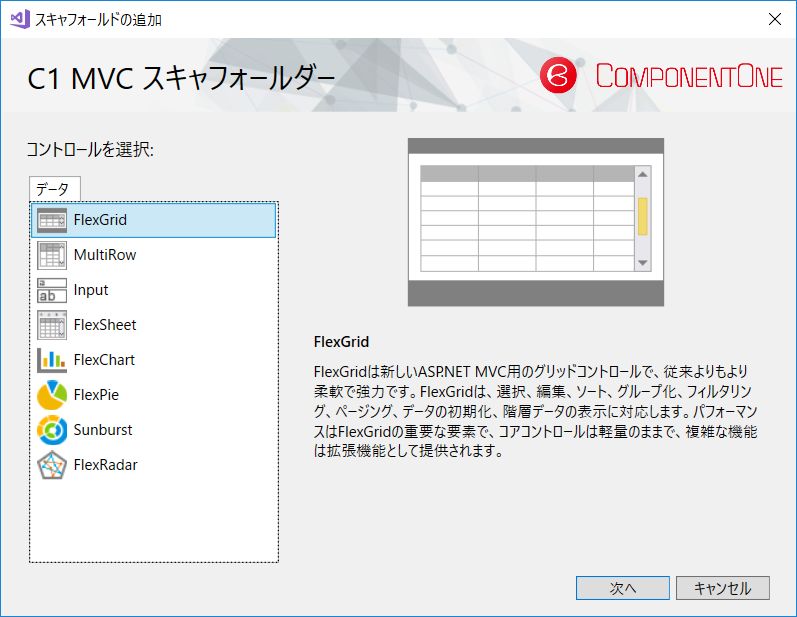The height and width of the screenshot is (617, 797).
Task: Select the FlexChart bar chart icon
Action: (52, 360)
